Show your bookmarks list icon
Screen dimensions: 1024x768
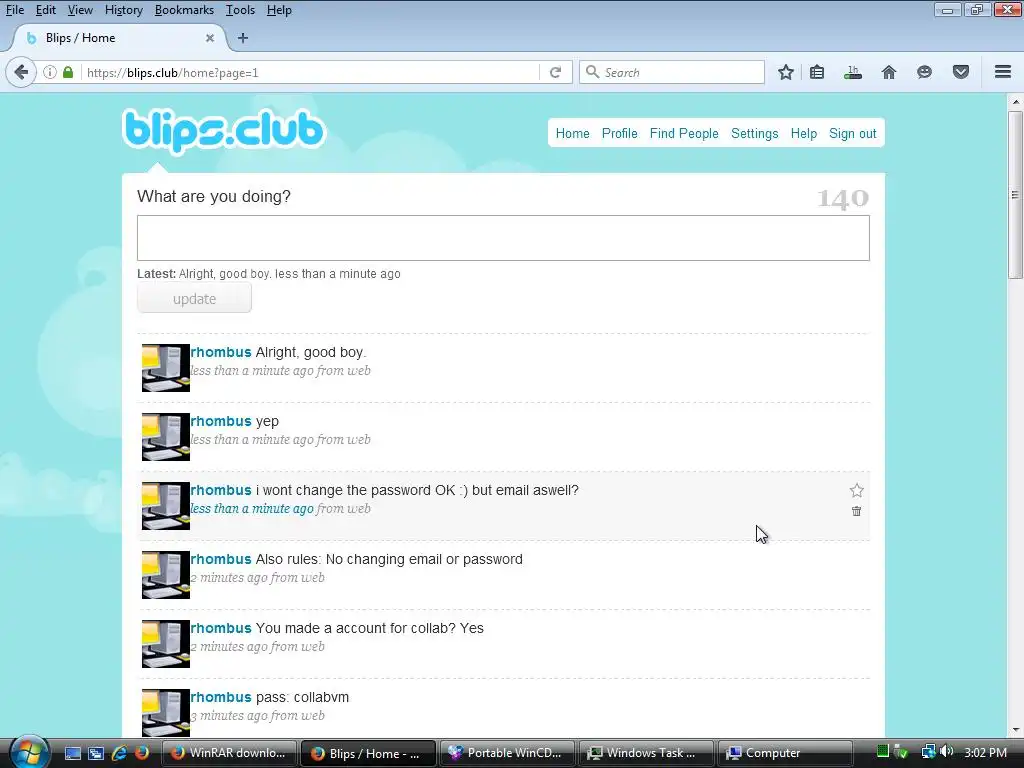point(817,72)
